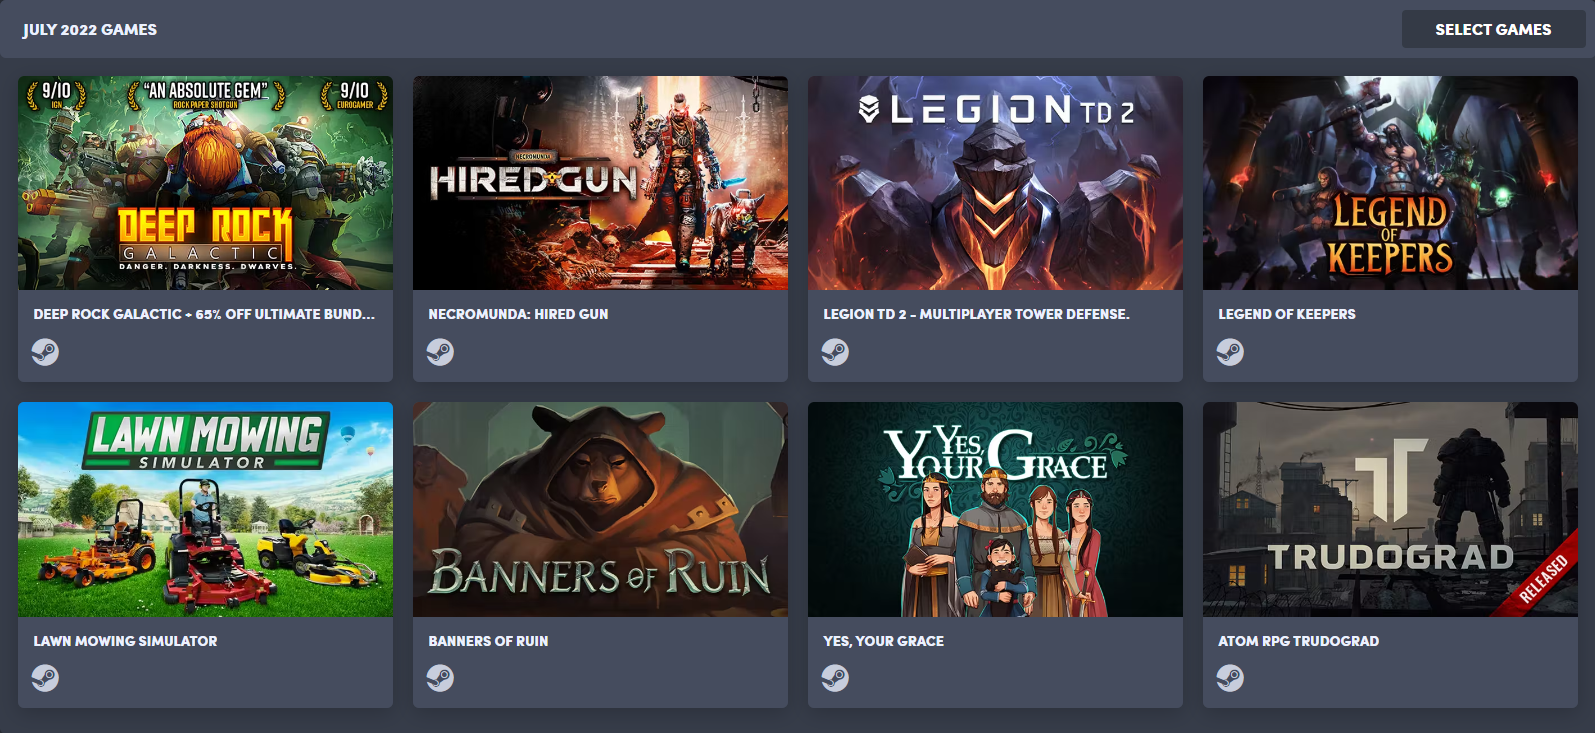1595x733 pixels.
Task: Open the Legion TD 2 cover image
Action: click(995, 183)
